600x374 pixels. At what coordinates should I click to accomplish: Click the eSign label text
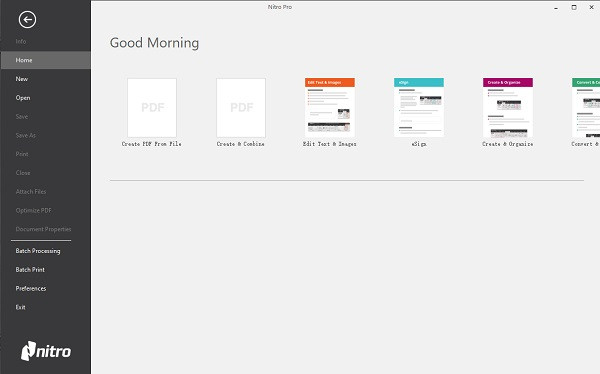click(419, 144)
